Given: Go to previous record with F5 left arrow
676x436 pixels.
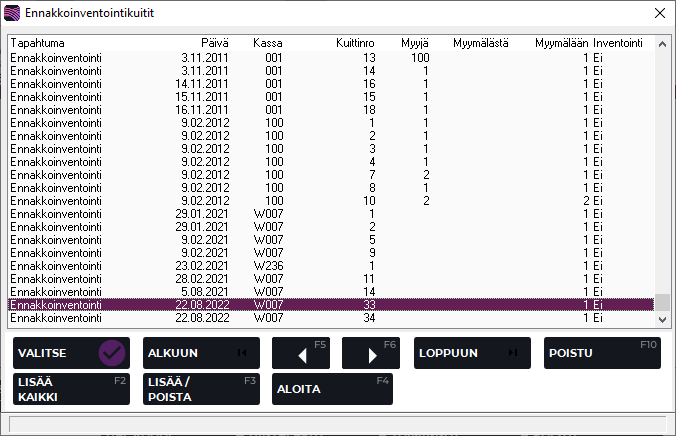Looking at the screenshot, I should pos(300,353).
